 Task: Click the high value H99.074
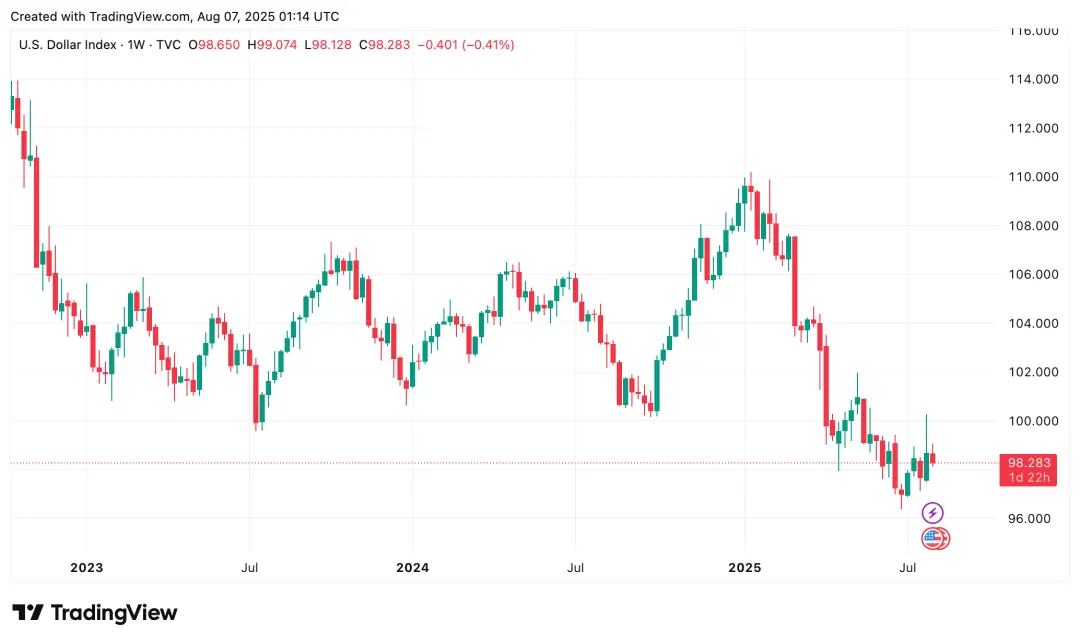272,45
